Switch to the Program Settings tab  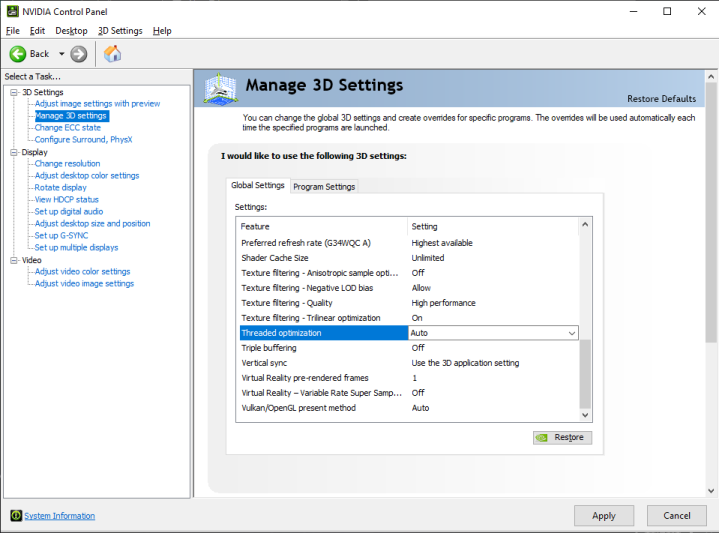[x=323, y=186]
